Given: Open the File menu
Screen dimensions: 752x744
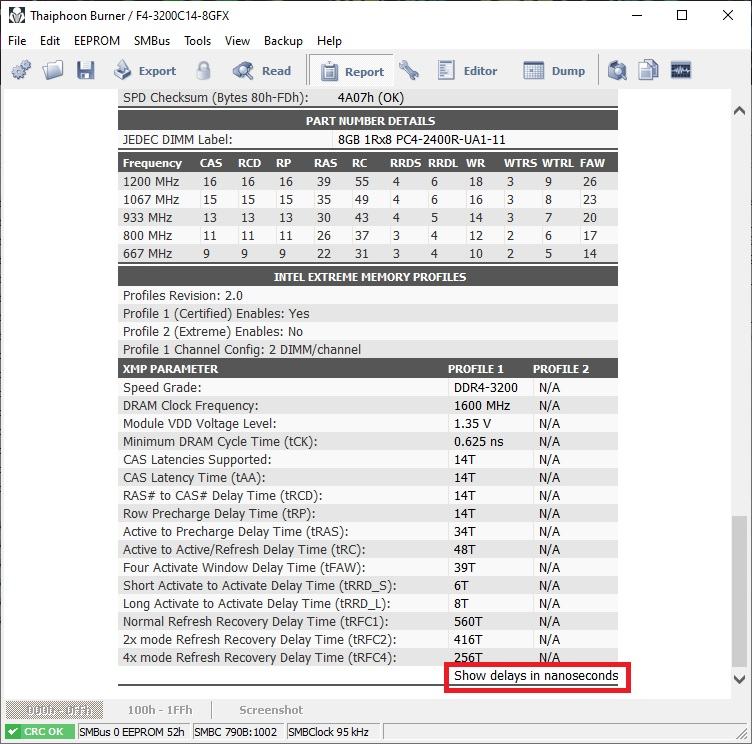Looking at the screenshot, I should coord(17,41).
